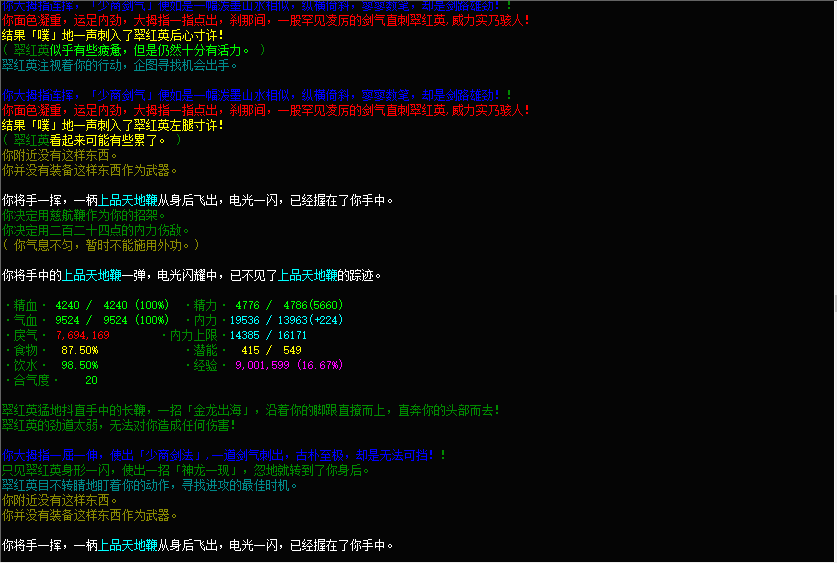Click the 饮水 percentage 98.50%
Screen dimensions: 837x563
(x=79, y=365)
